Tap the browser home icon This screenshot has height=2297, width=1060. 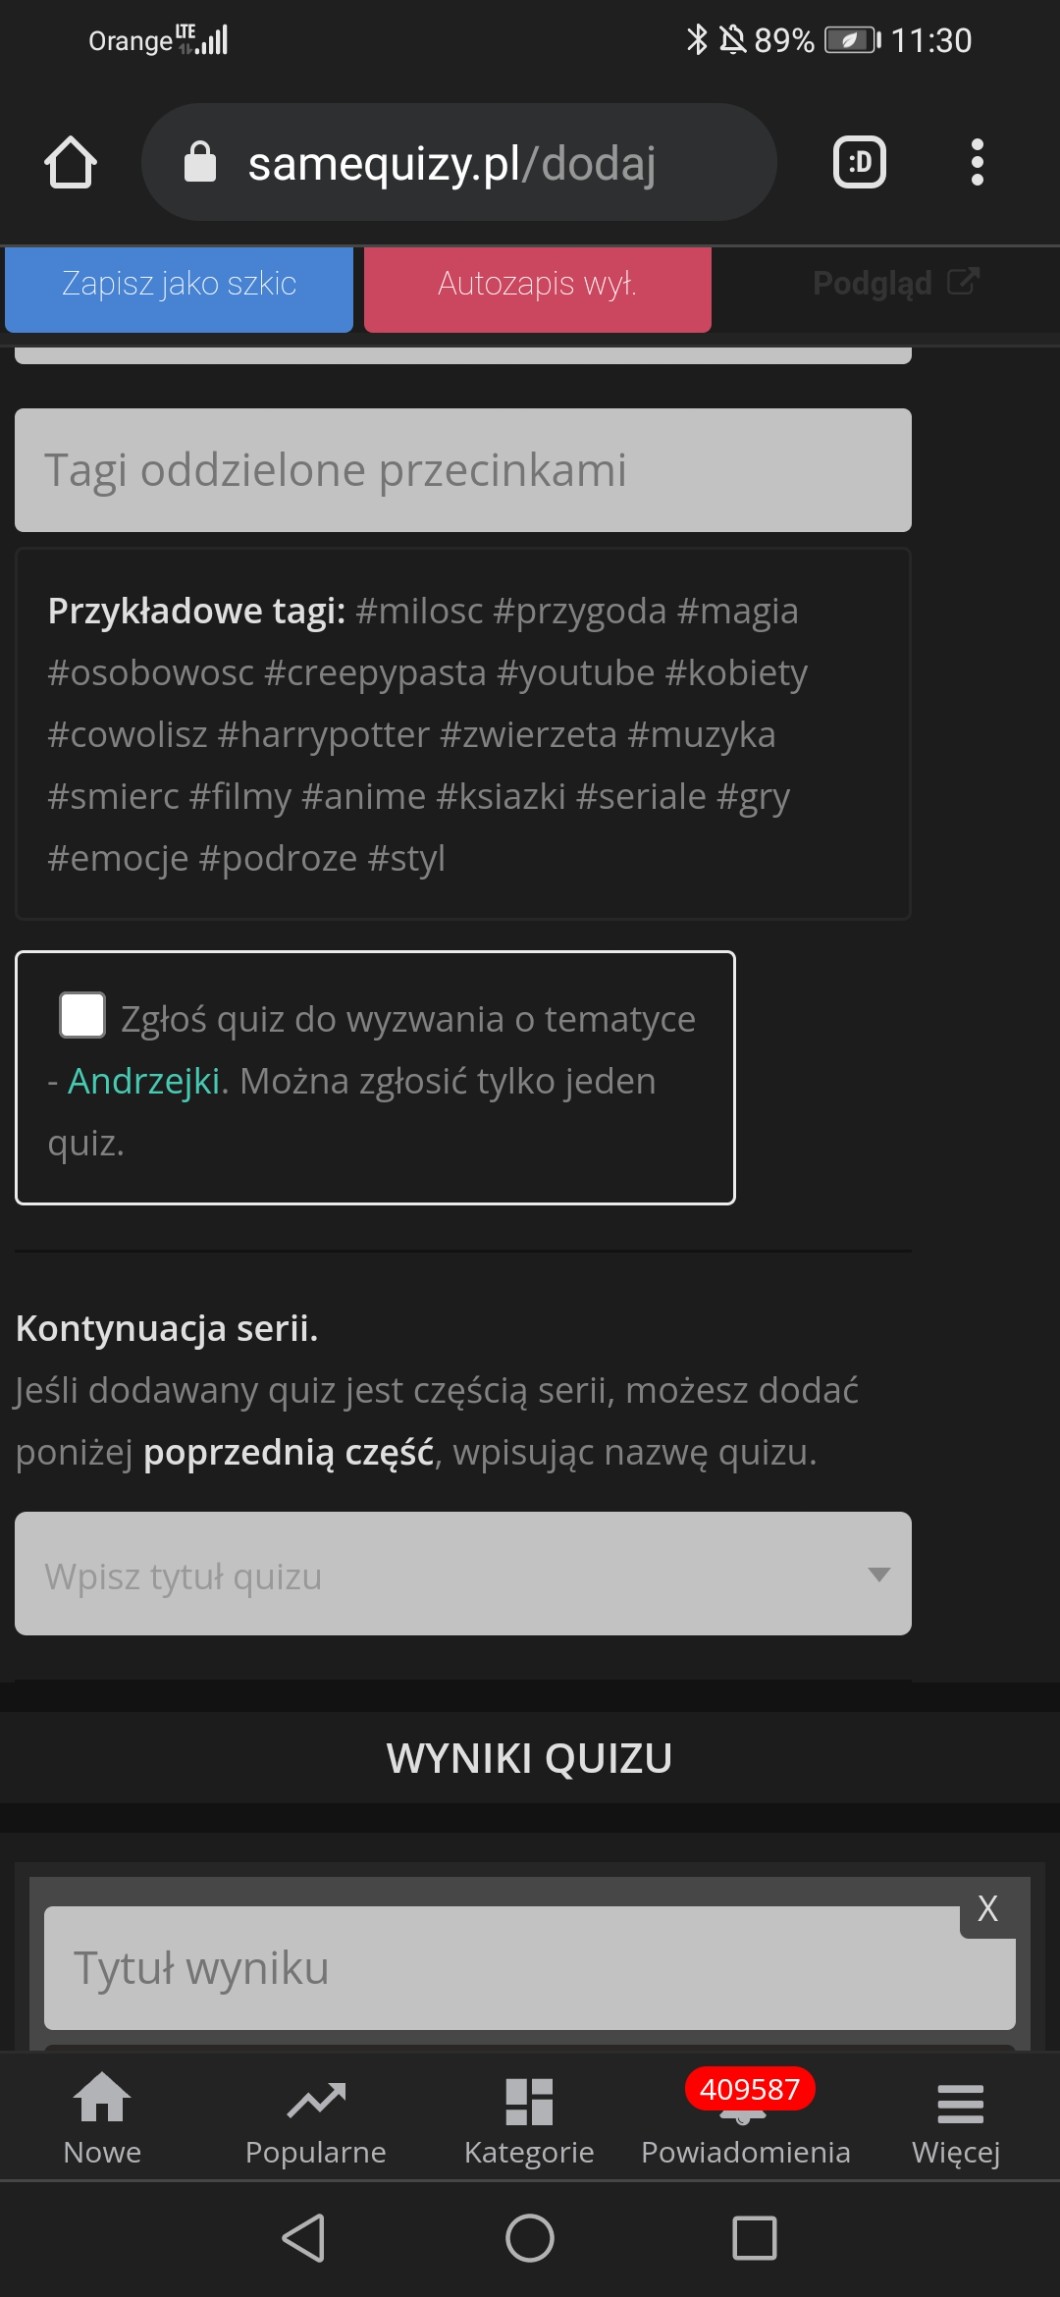point(70,162)
